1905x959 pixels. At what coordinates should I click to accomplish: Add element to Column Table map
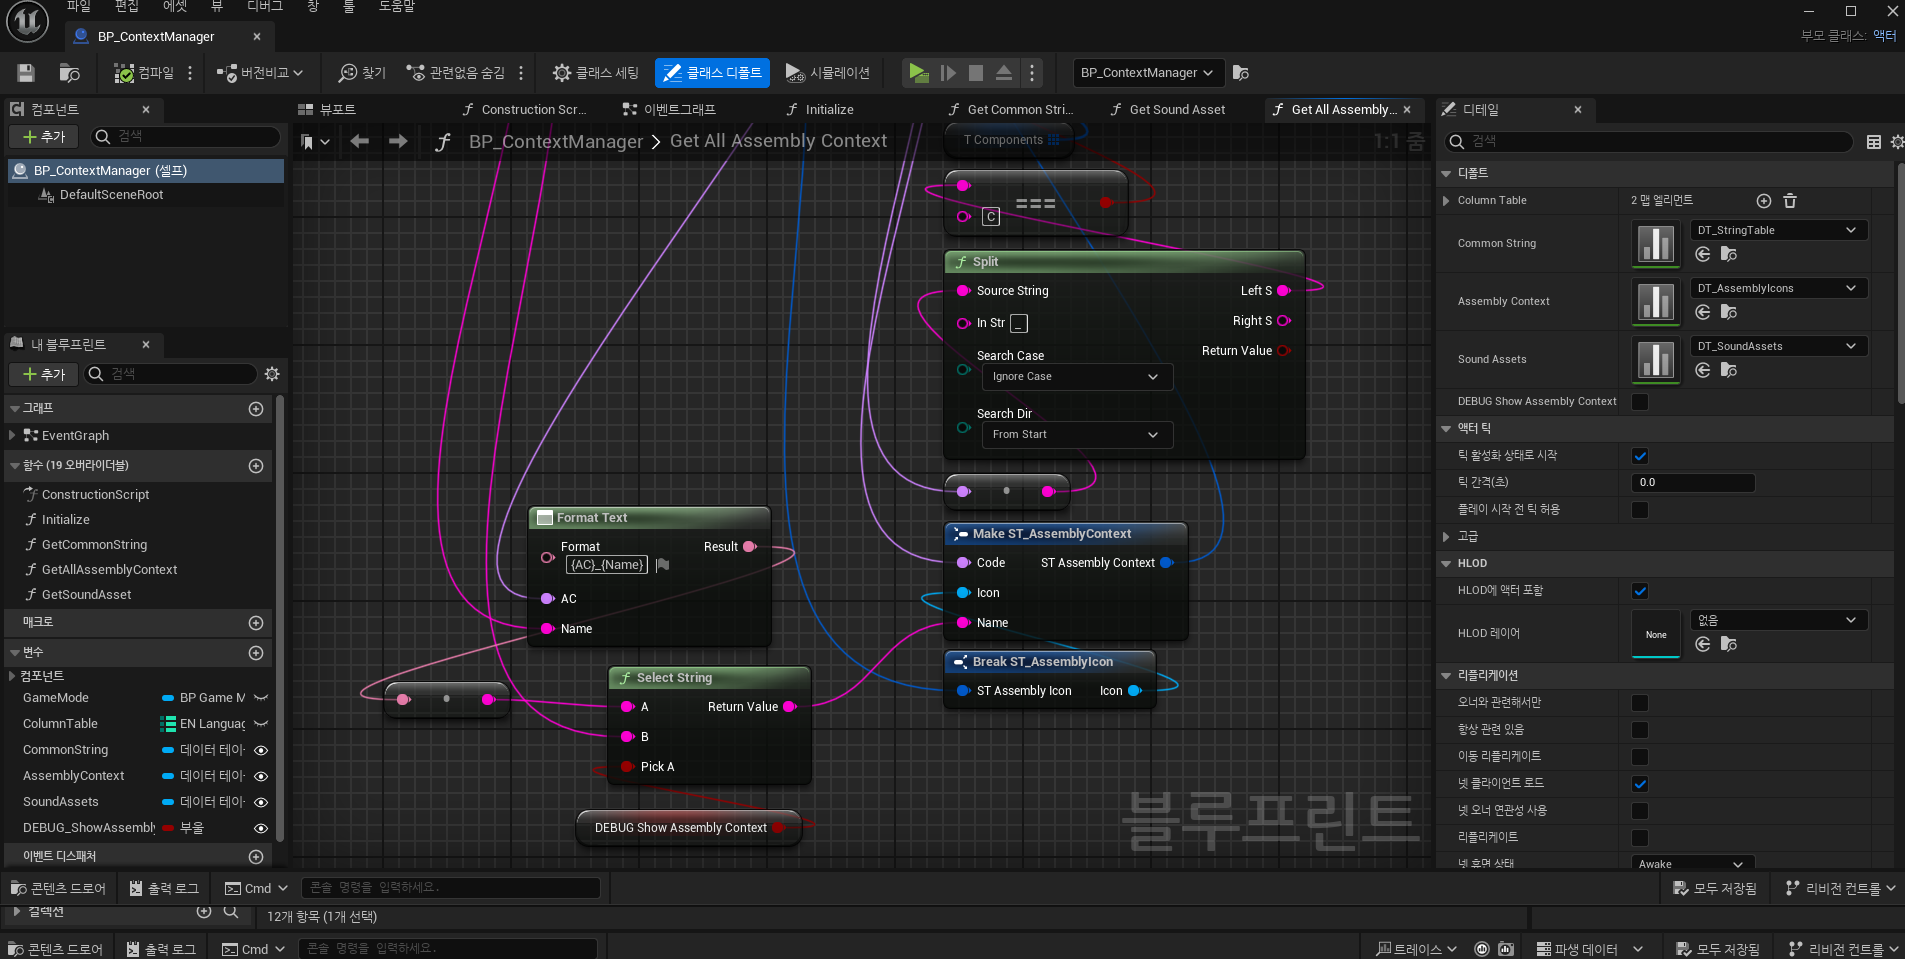coord(1763,201)
